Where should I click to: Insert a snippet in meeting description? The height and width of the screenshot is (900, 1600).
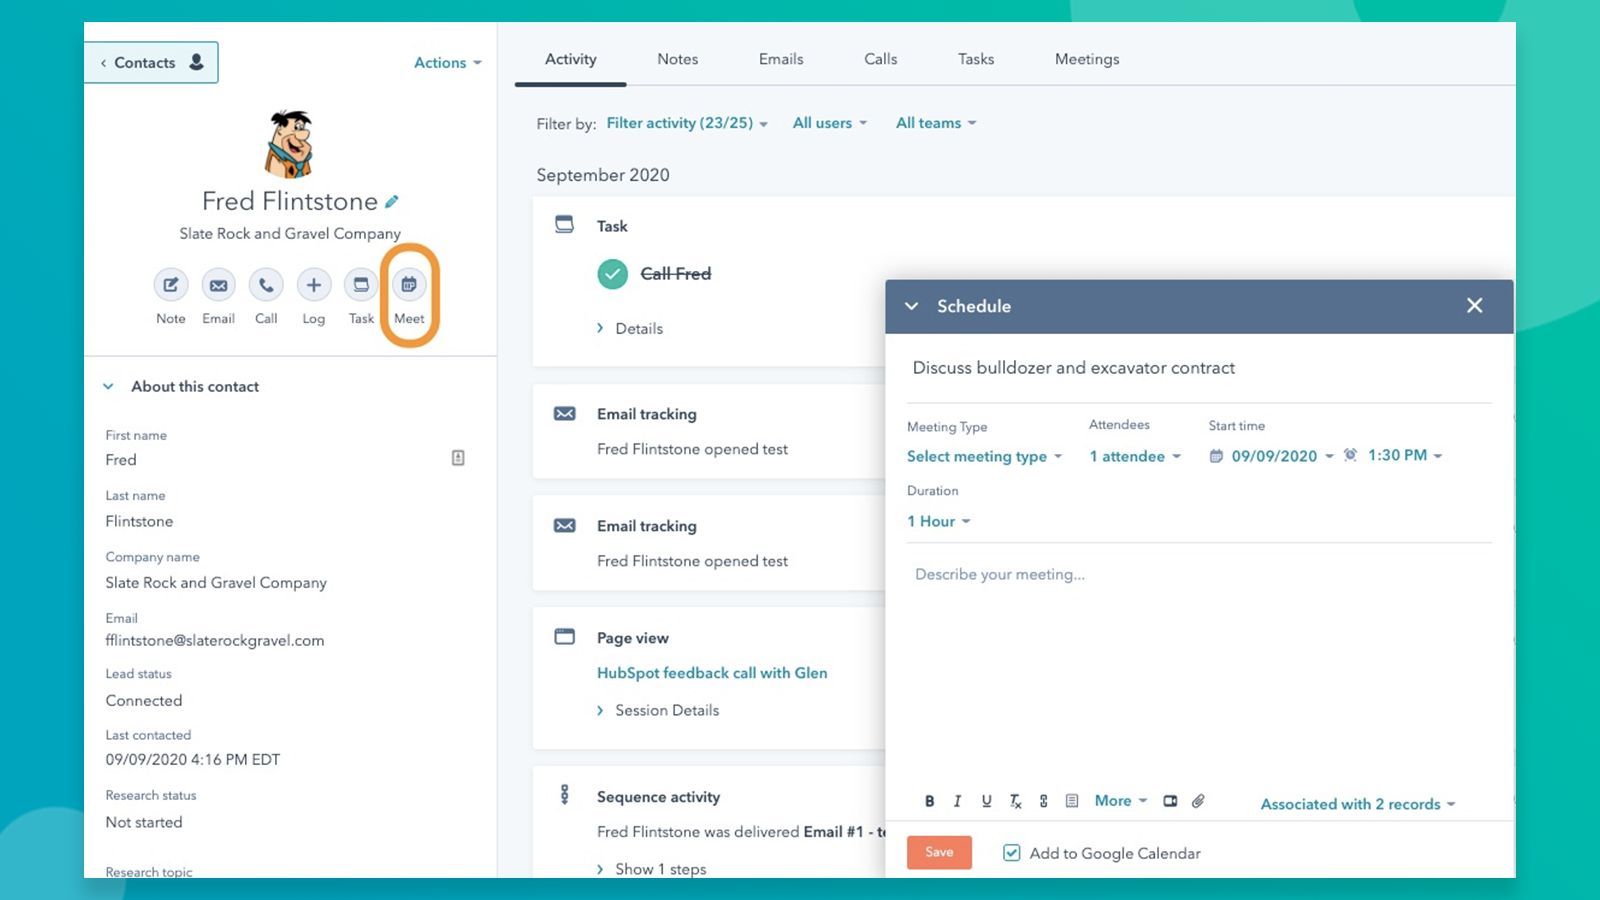coord(1072,801)
